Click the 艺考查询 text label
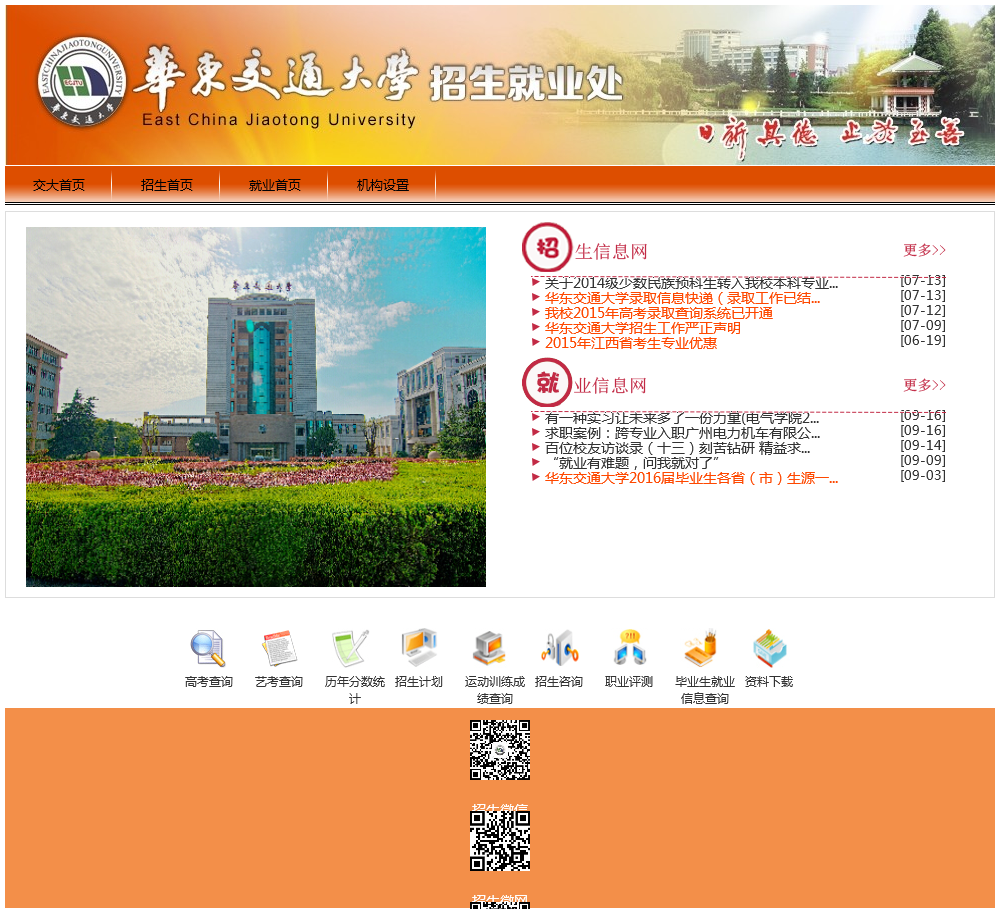Image resolution: width=1000 pixels, height=909 pixels. (279, 681)
